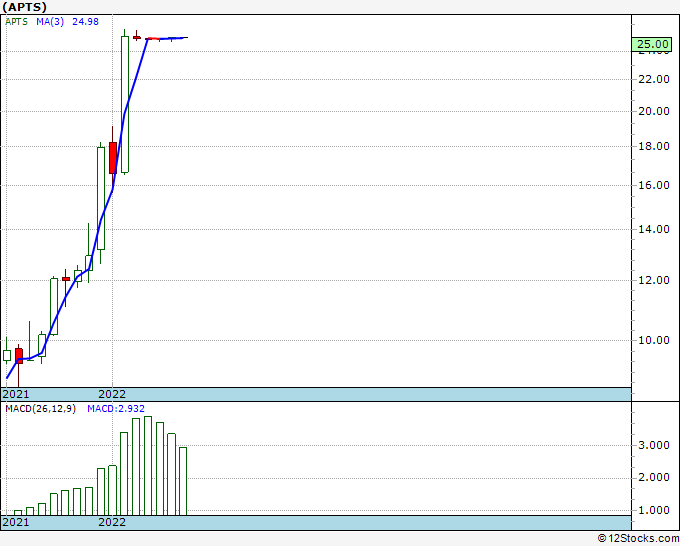The image size is (680, 546).
Task: Click the MA(3) legend label
Action: (50, 22)
